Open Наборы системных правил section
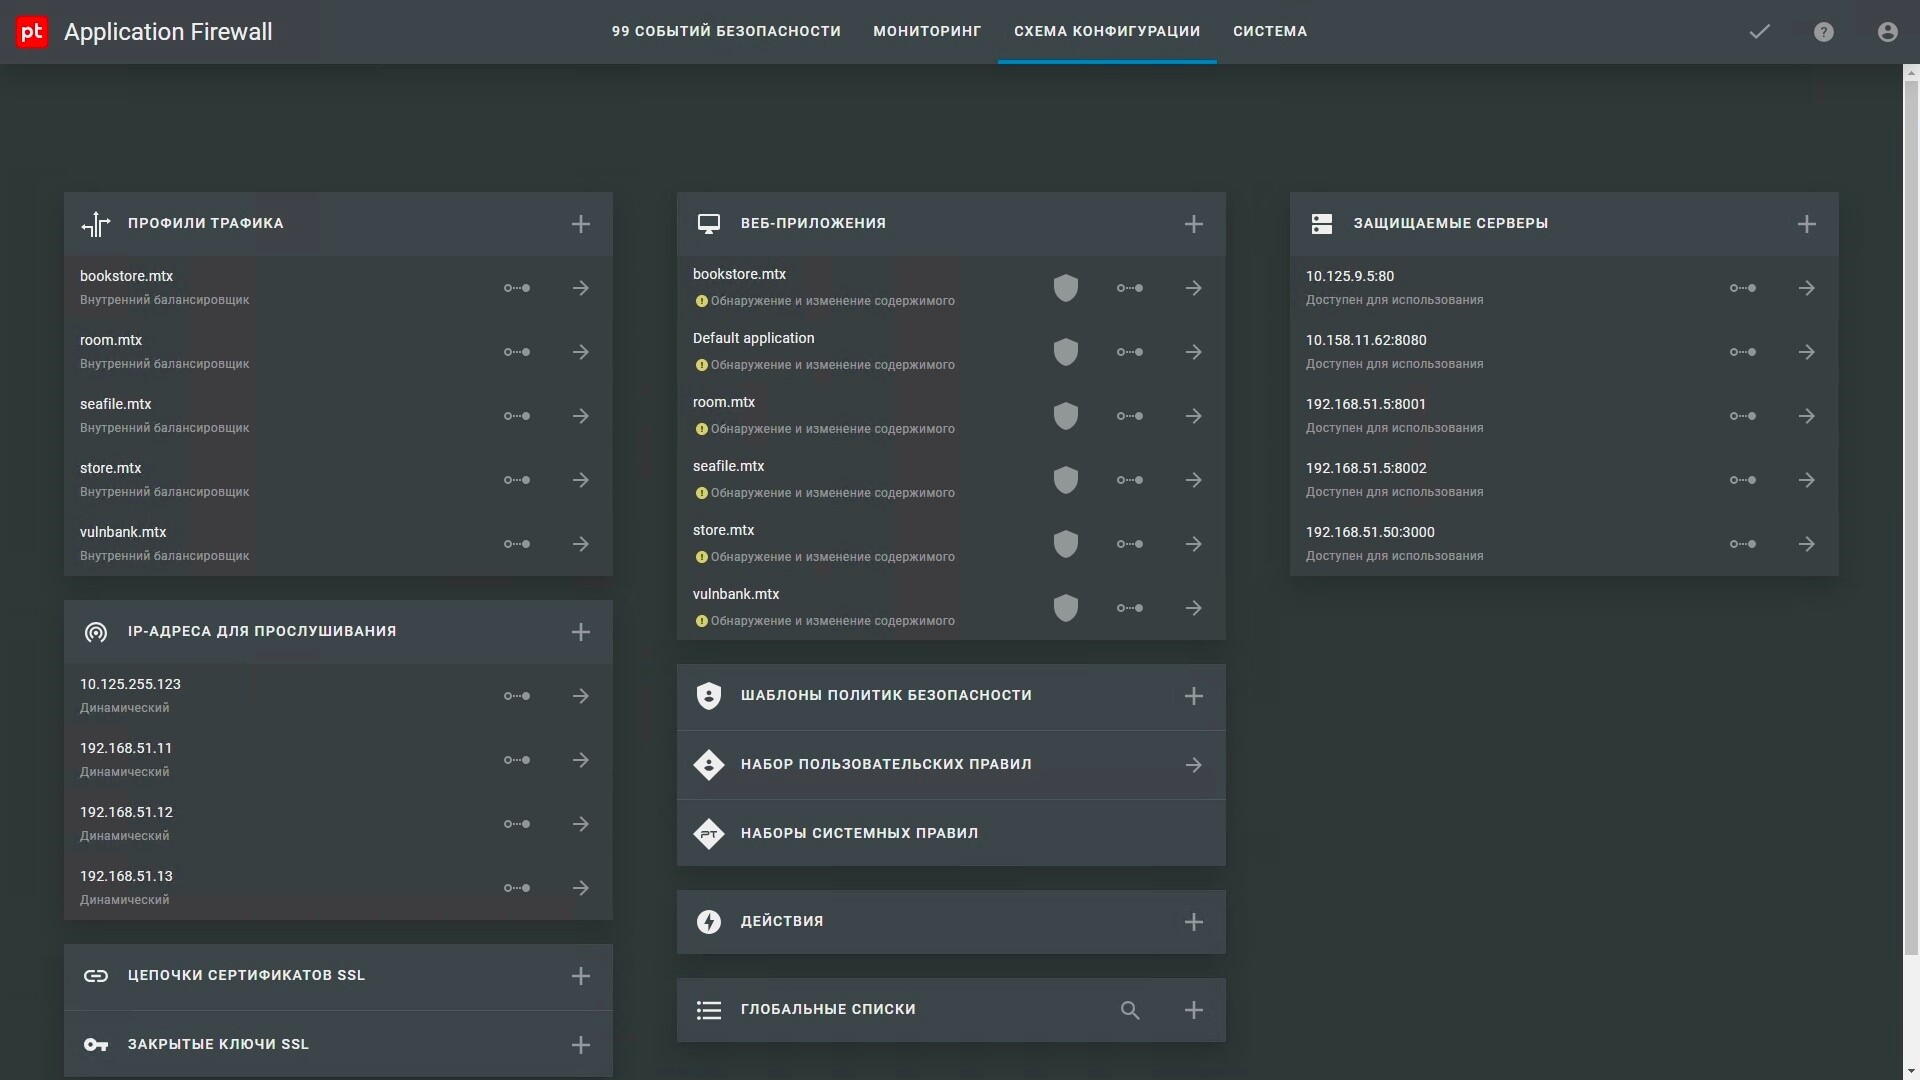1920x1080 pixels. pyautogui.click(x=951, y=833)
